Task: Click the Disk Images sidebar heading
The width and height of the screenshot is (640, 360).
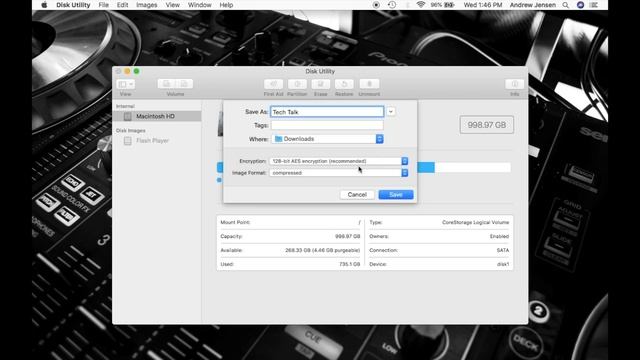Action: [x=131, y=131]
